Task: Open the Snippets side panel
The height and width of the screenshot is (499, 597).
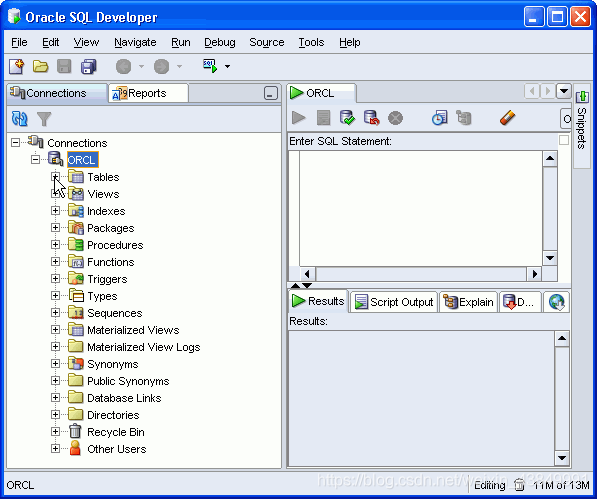Action: click(582, 126)
